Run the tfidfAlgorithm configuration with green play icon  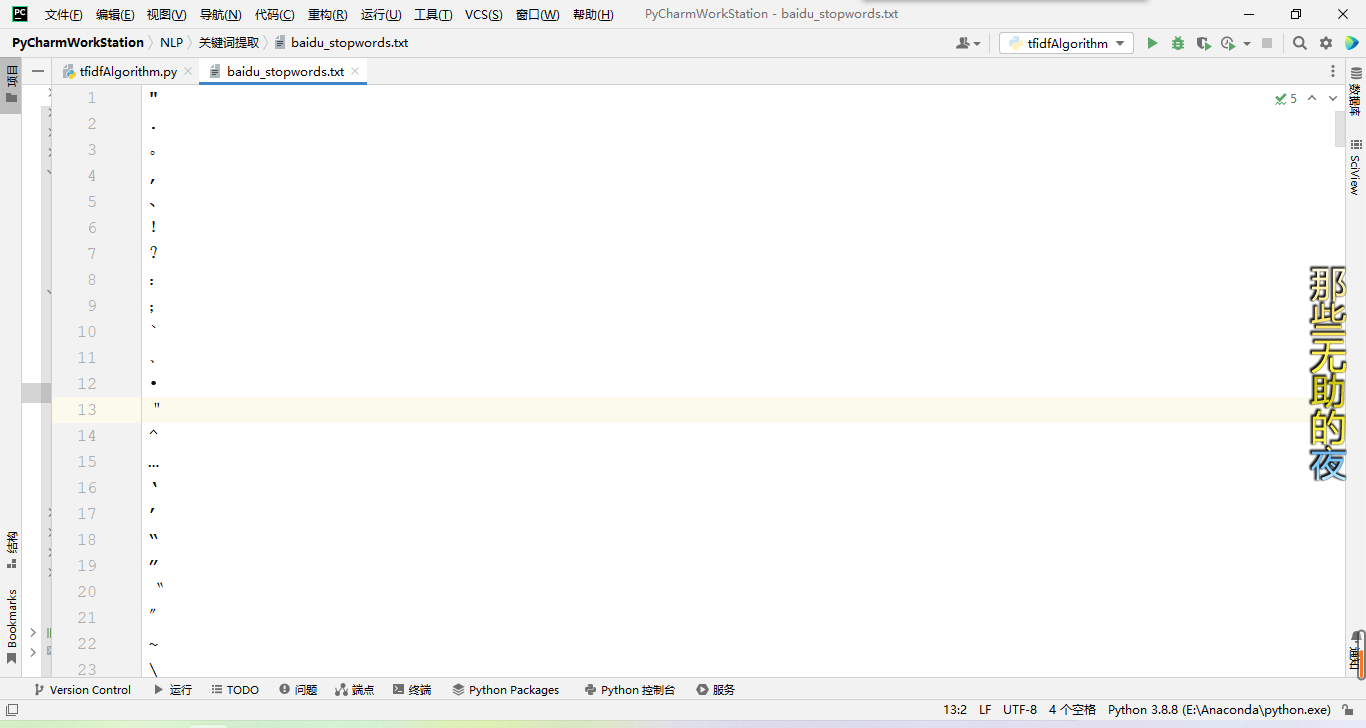pos(1152,43)
